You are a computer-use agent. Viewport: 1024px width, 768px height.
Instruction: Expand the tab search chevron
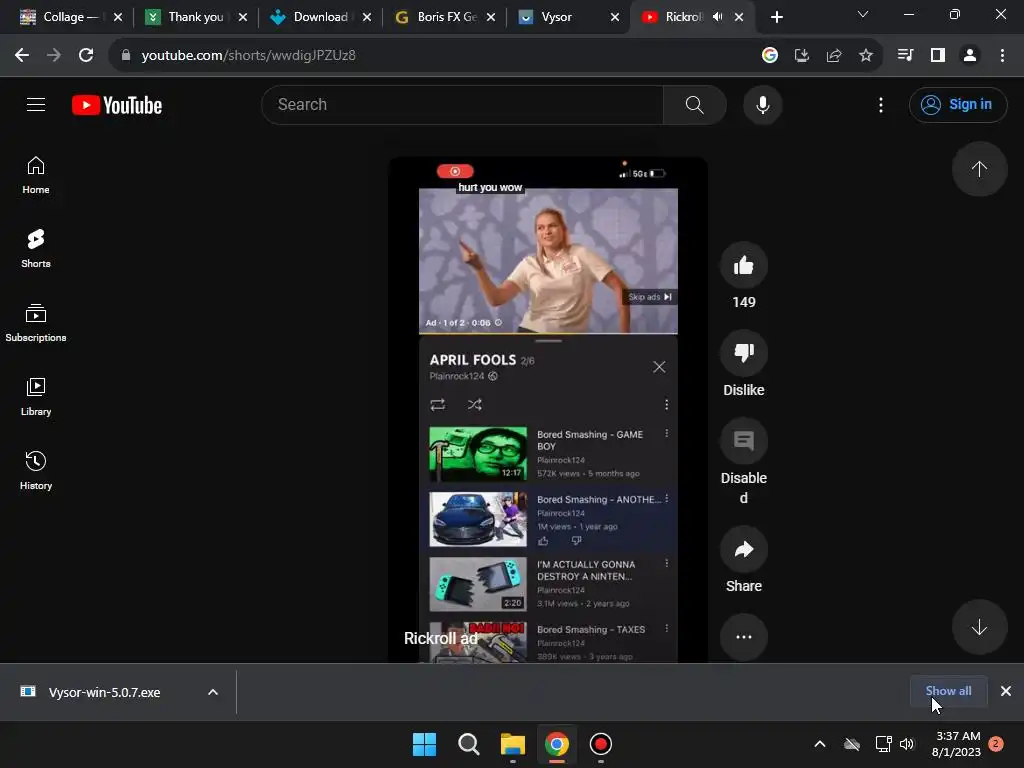pos(863,14)
